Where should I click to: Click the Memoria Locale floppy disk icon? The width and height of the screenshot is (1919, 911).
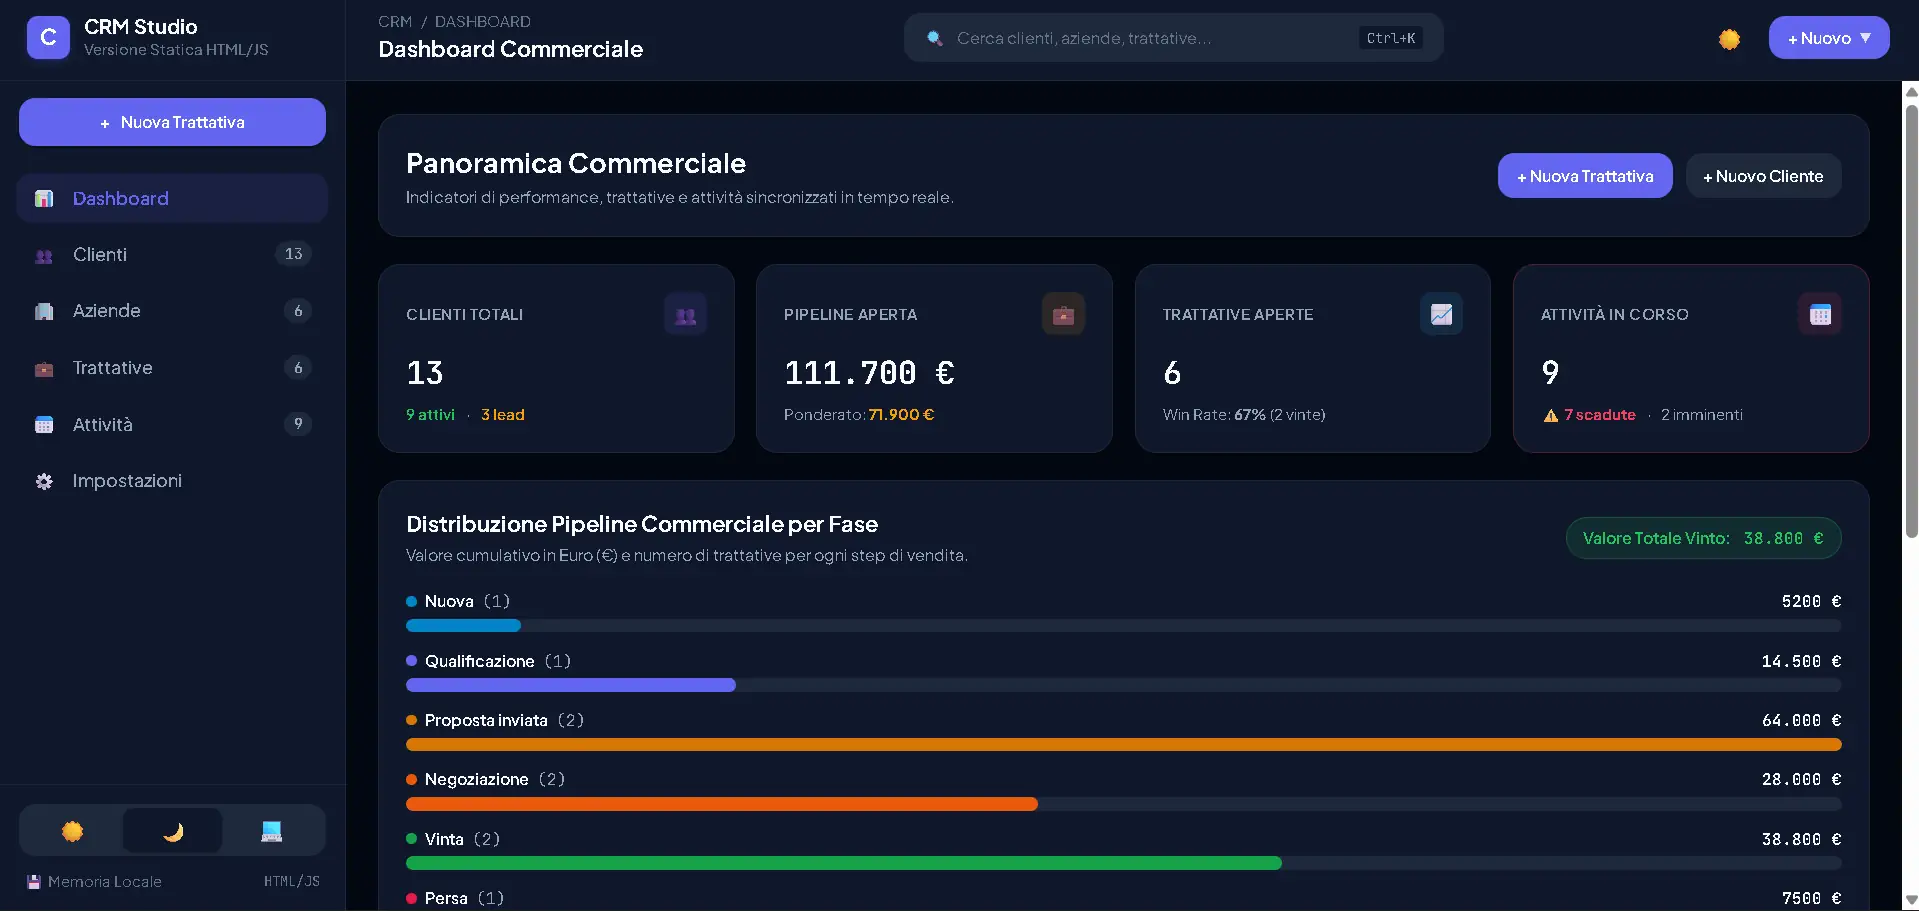[34, 882]
